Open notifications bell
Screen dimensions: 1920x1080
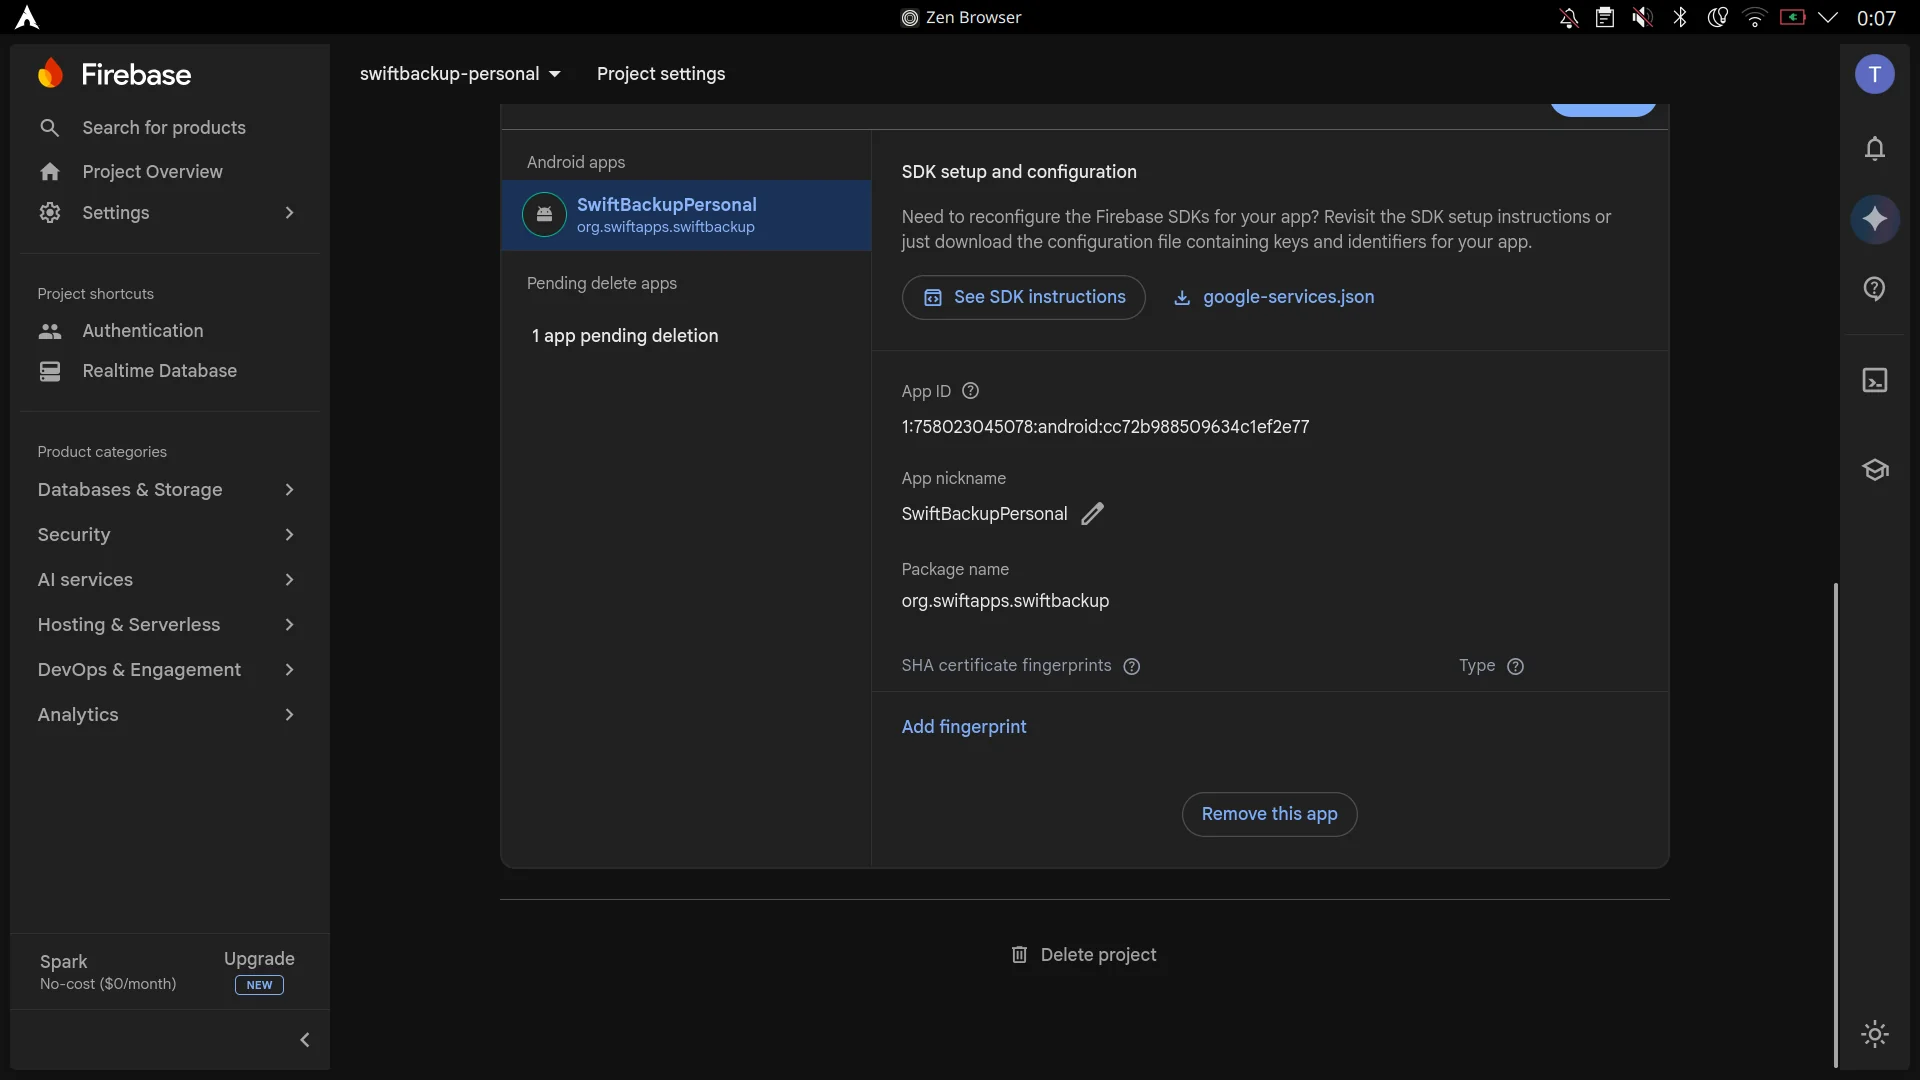(x=1875, y=149)
